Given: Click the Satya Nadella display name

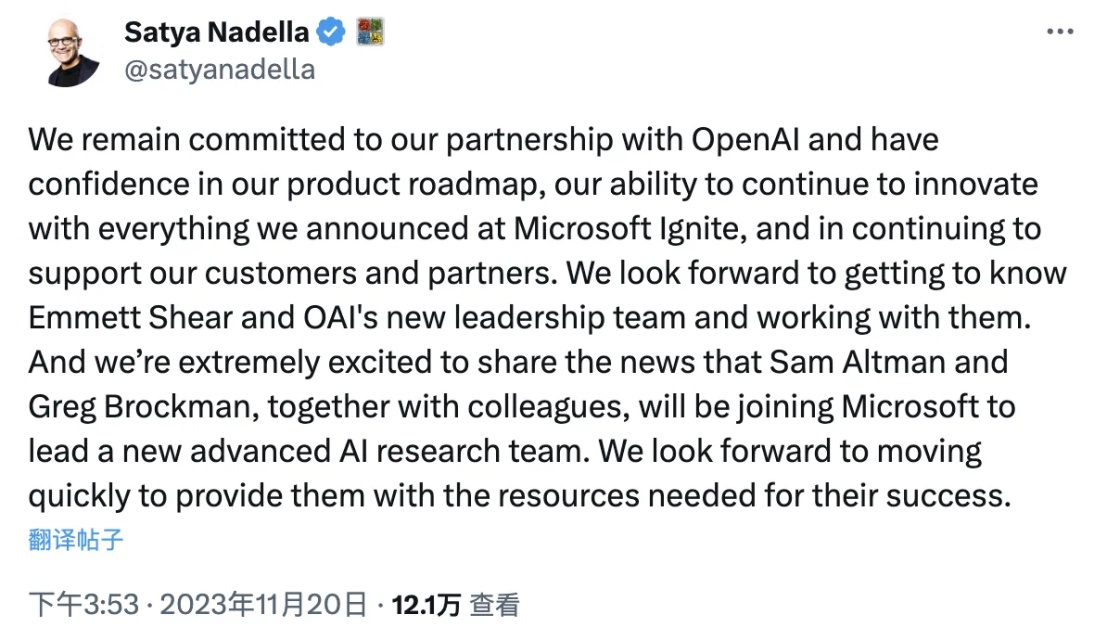Looking at the screenshot, I should click(217, 32).
